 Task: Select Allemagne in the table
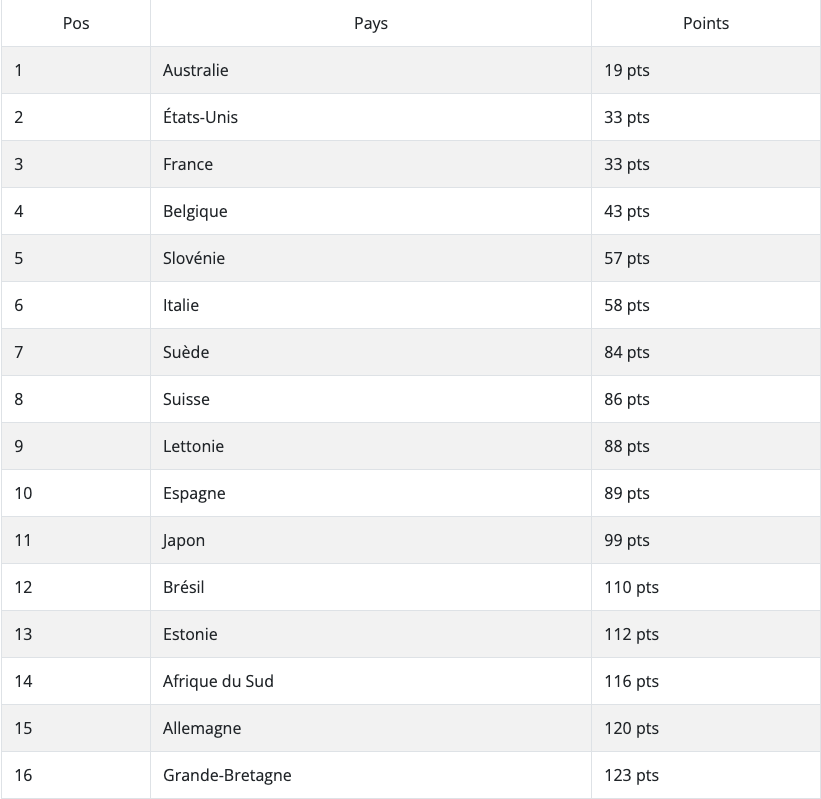coord(202,728)
